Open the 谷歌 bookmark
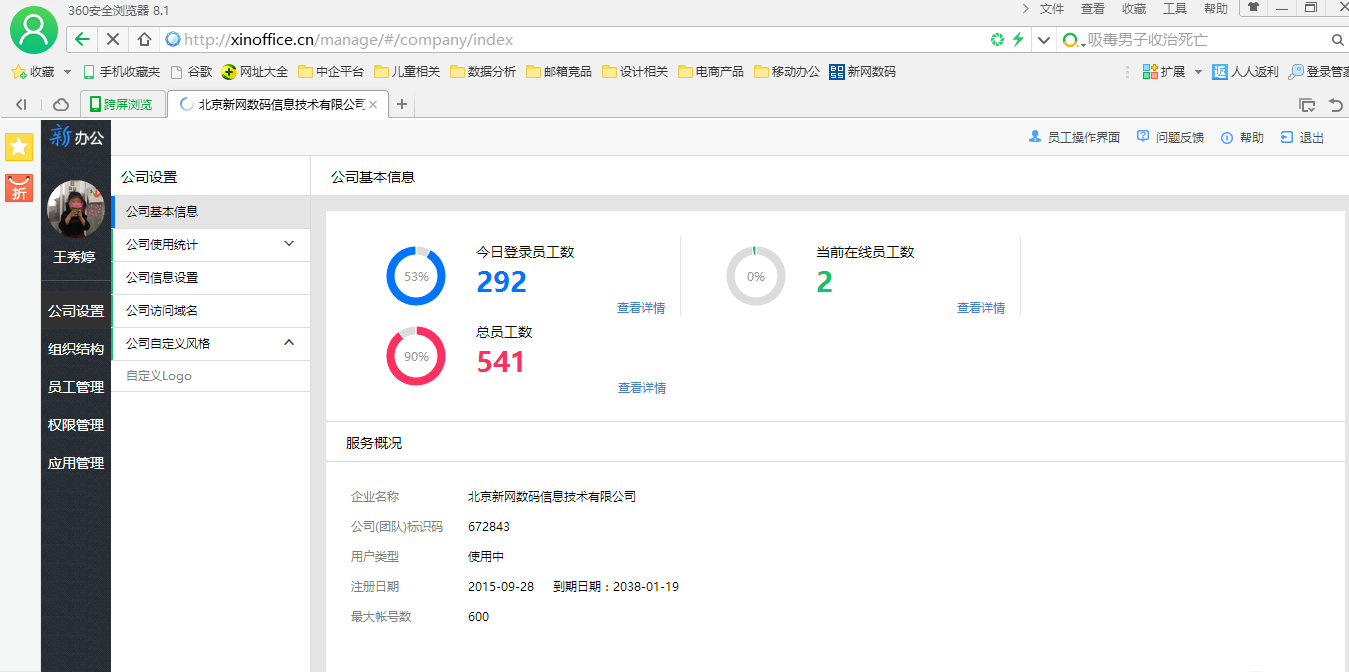The width and height of the screenshot is (1349, 672). pyautogui.click(x=191, y=72)
